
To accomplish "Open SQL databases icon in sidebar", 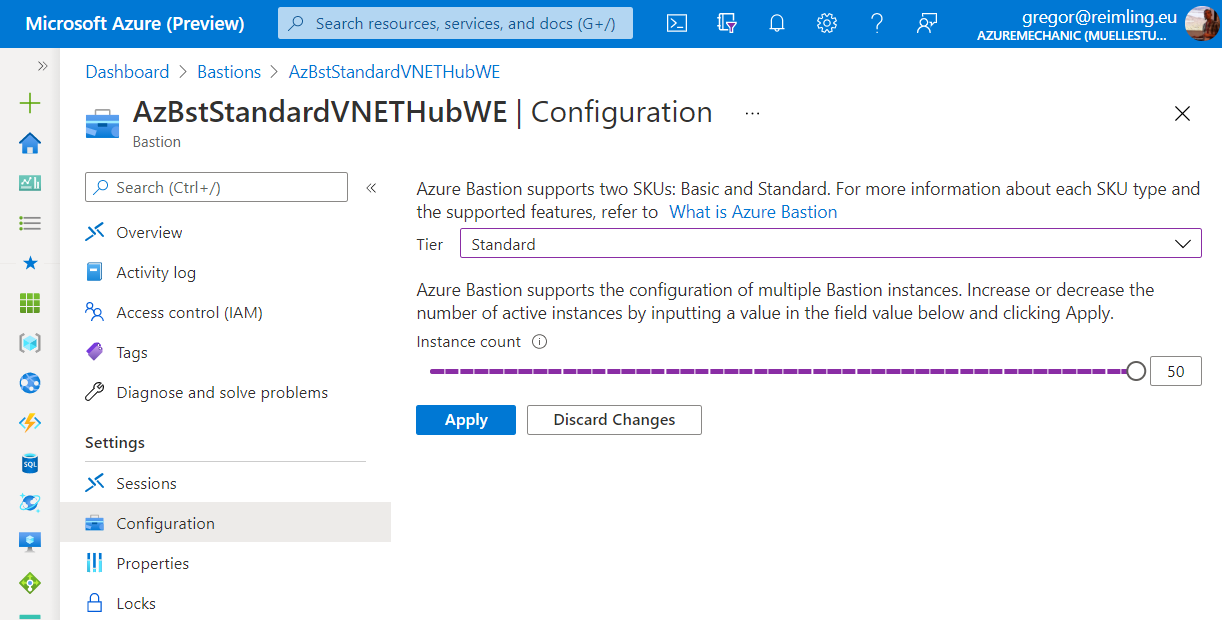I will [30, 463].
